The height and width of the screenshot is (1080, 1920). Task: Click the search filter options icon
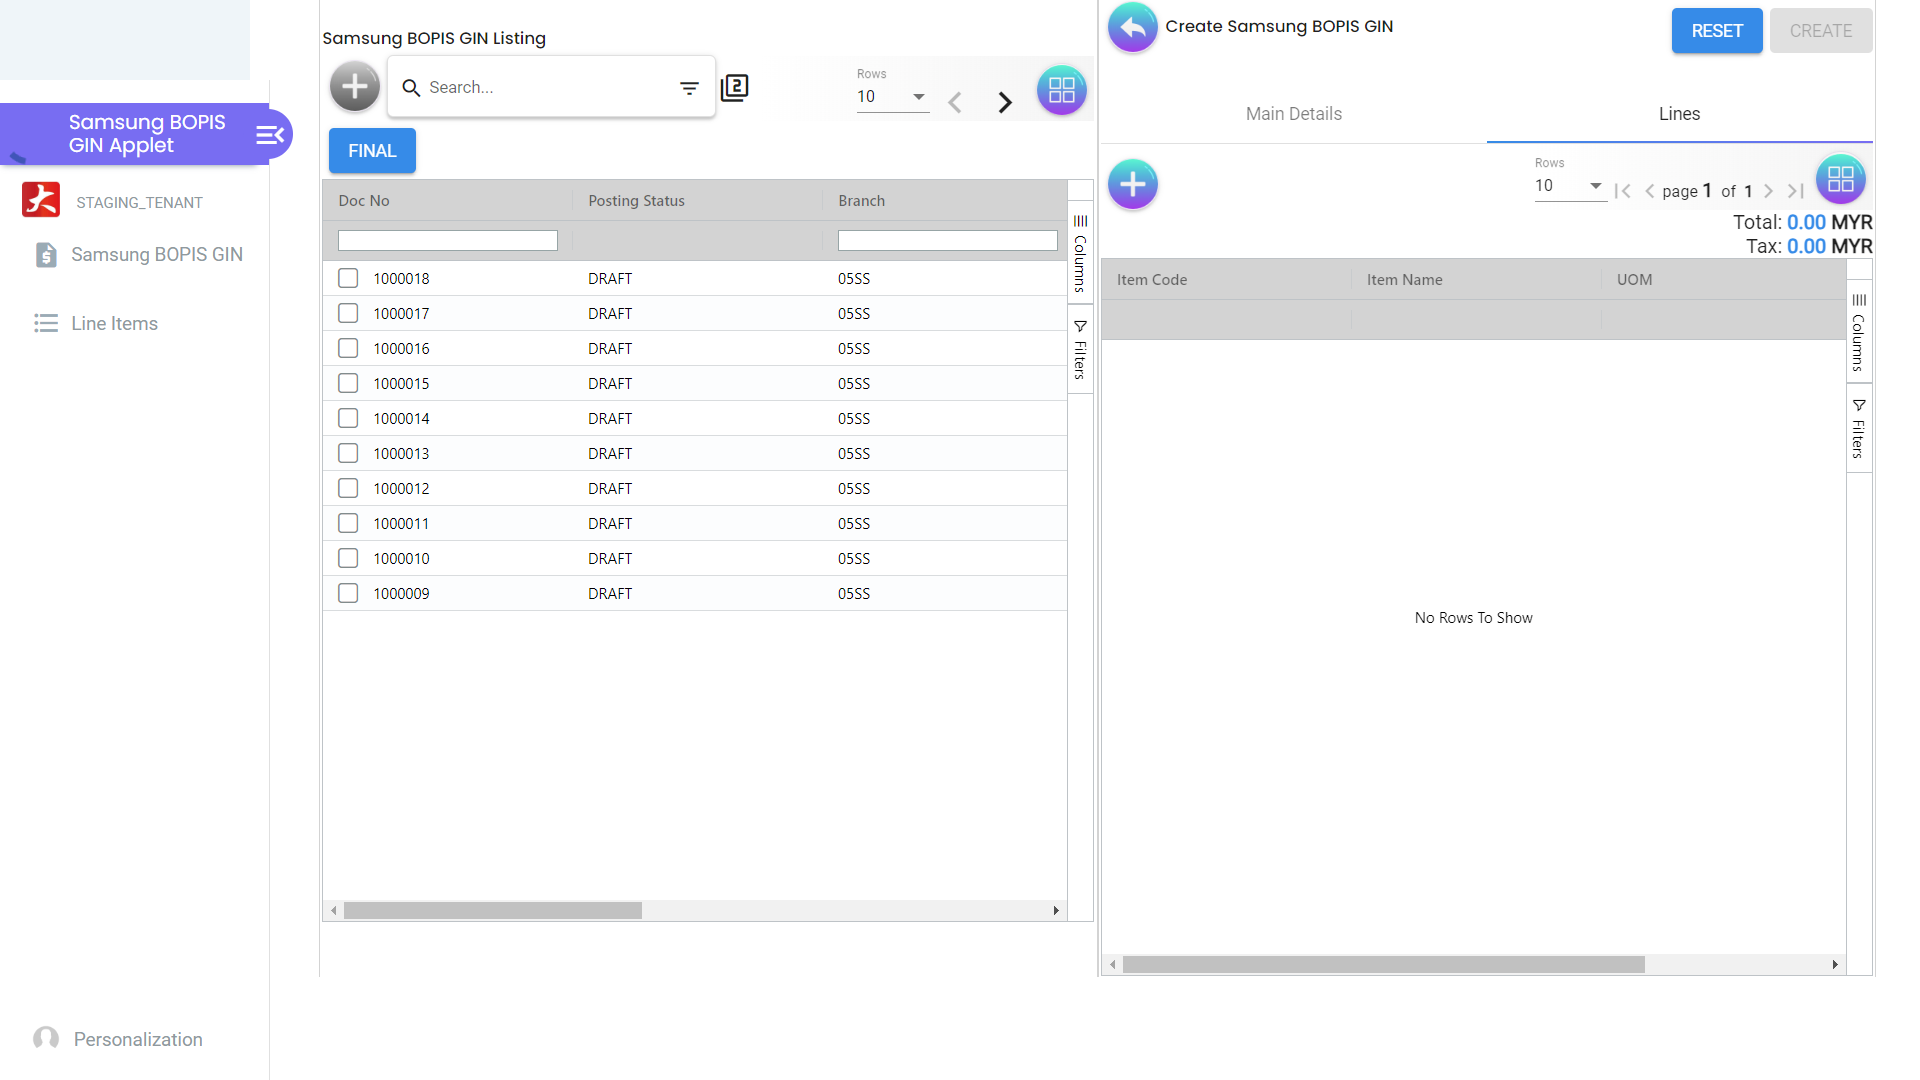pos(689,88)
